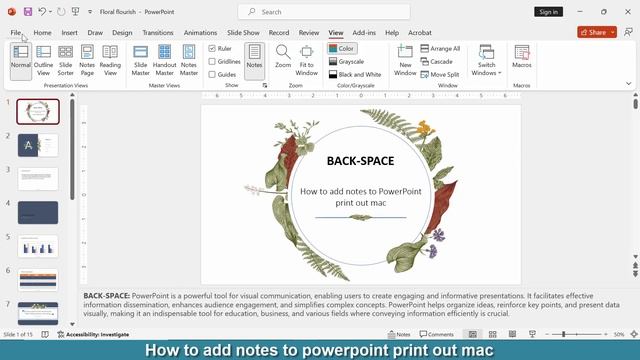Select Slide Sorter view in status bar
Viewport: 640px width, 360px height.
click(493, 334)
